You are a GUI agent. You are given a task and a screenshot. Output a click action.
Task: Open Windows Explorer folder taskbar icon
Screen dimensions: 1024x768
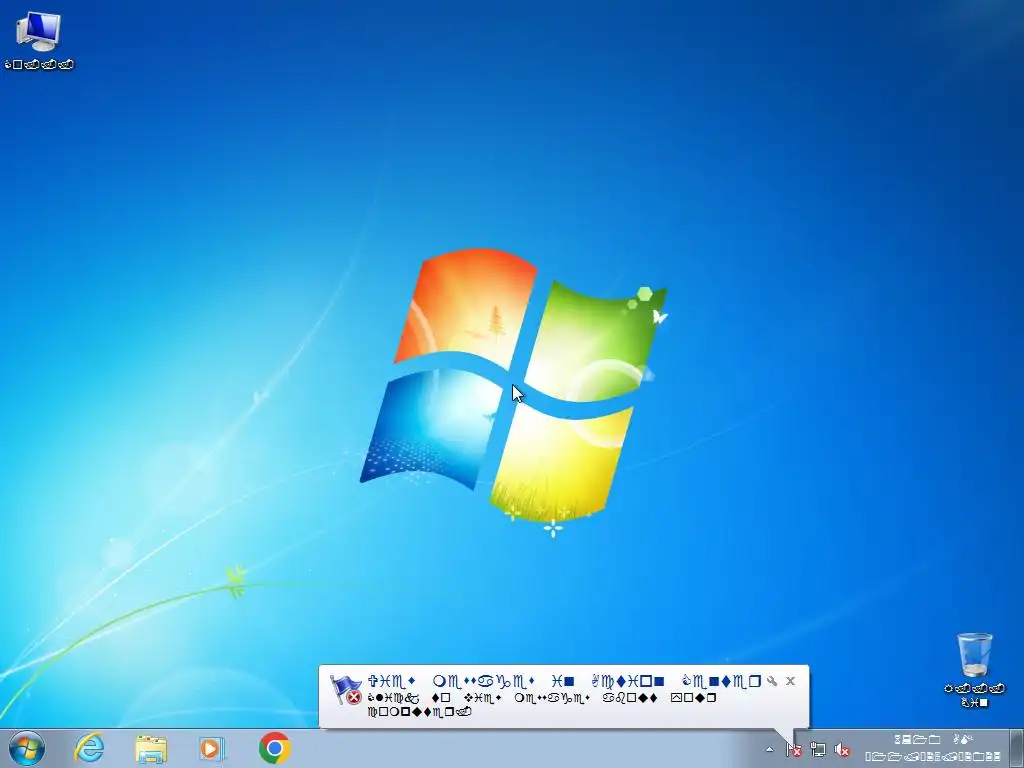151,748
